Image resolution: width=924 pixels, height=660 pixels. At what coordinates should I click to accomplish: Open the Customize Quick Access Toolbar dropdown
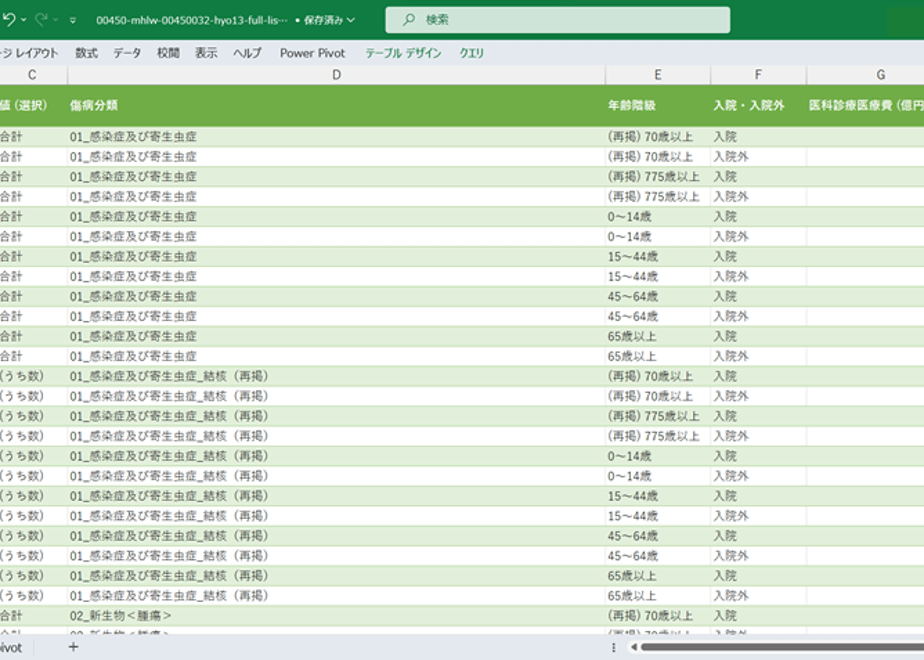(72, 20)
